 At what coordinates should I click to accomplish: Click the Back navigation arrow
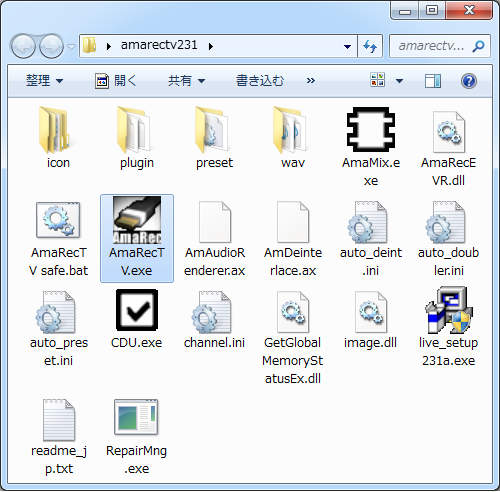[x=23, y=46]
